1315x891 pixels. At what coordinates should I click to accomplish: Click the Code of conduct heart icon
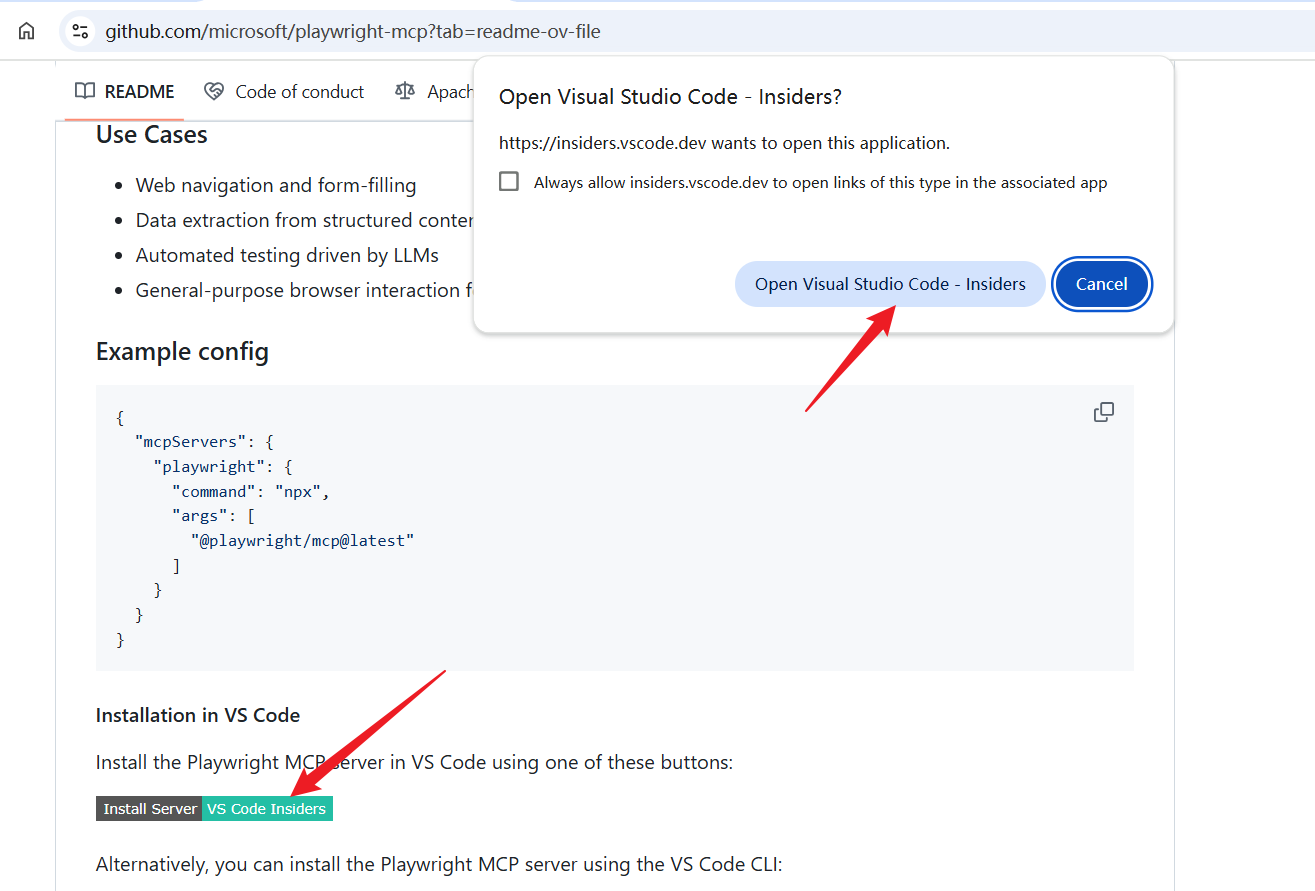(x=214, y=91)
